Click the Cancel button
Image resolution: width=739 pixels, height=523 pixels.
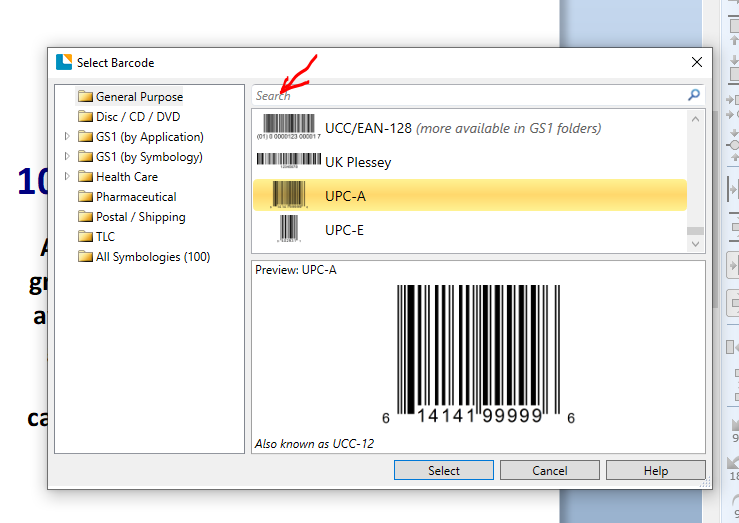(x=549, y=470)
